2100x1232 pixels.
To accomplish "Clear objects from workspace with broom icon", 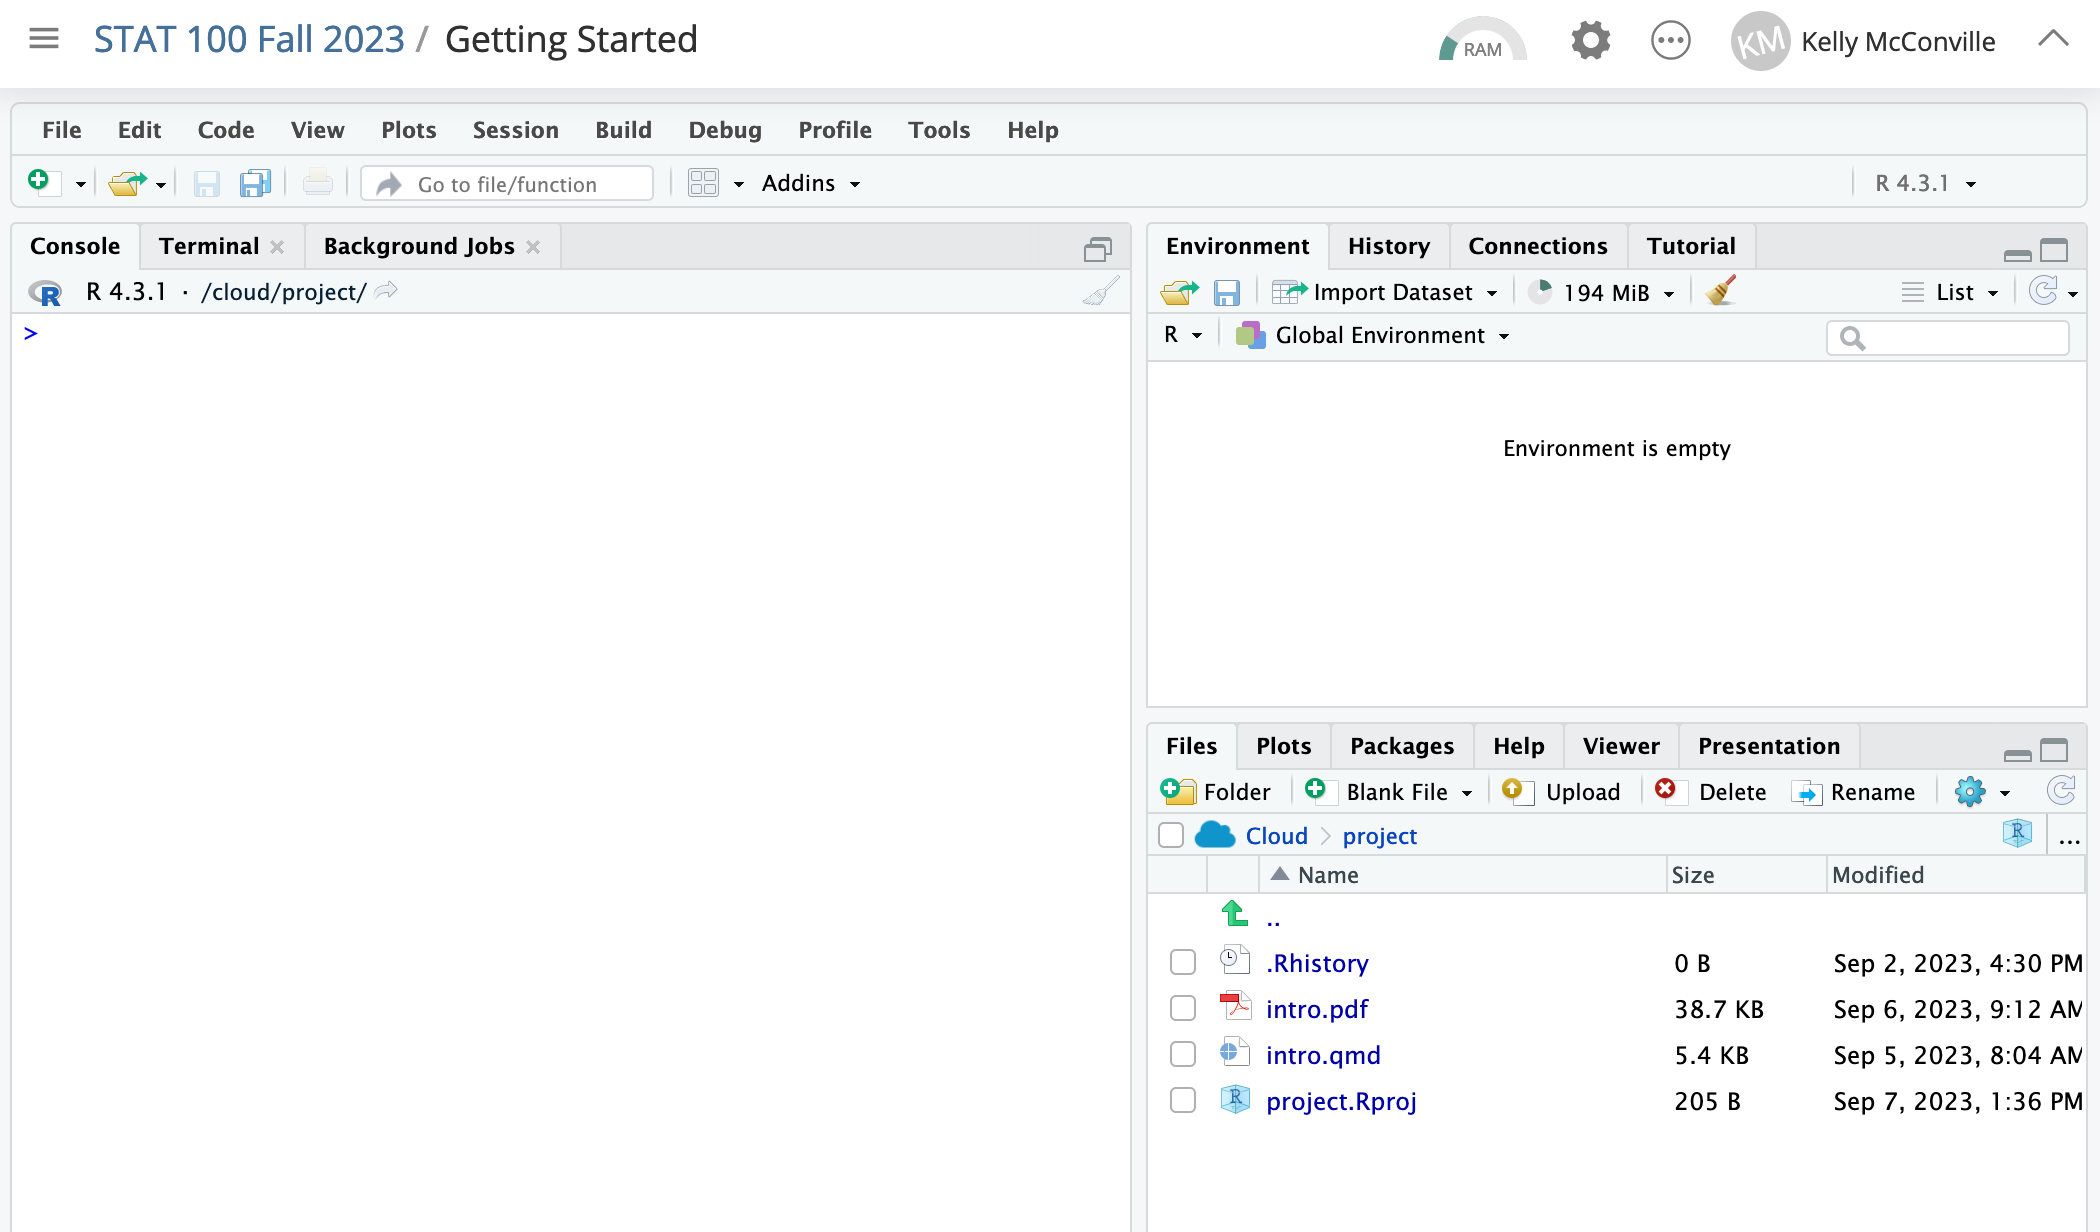I will (1720, 291).
